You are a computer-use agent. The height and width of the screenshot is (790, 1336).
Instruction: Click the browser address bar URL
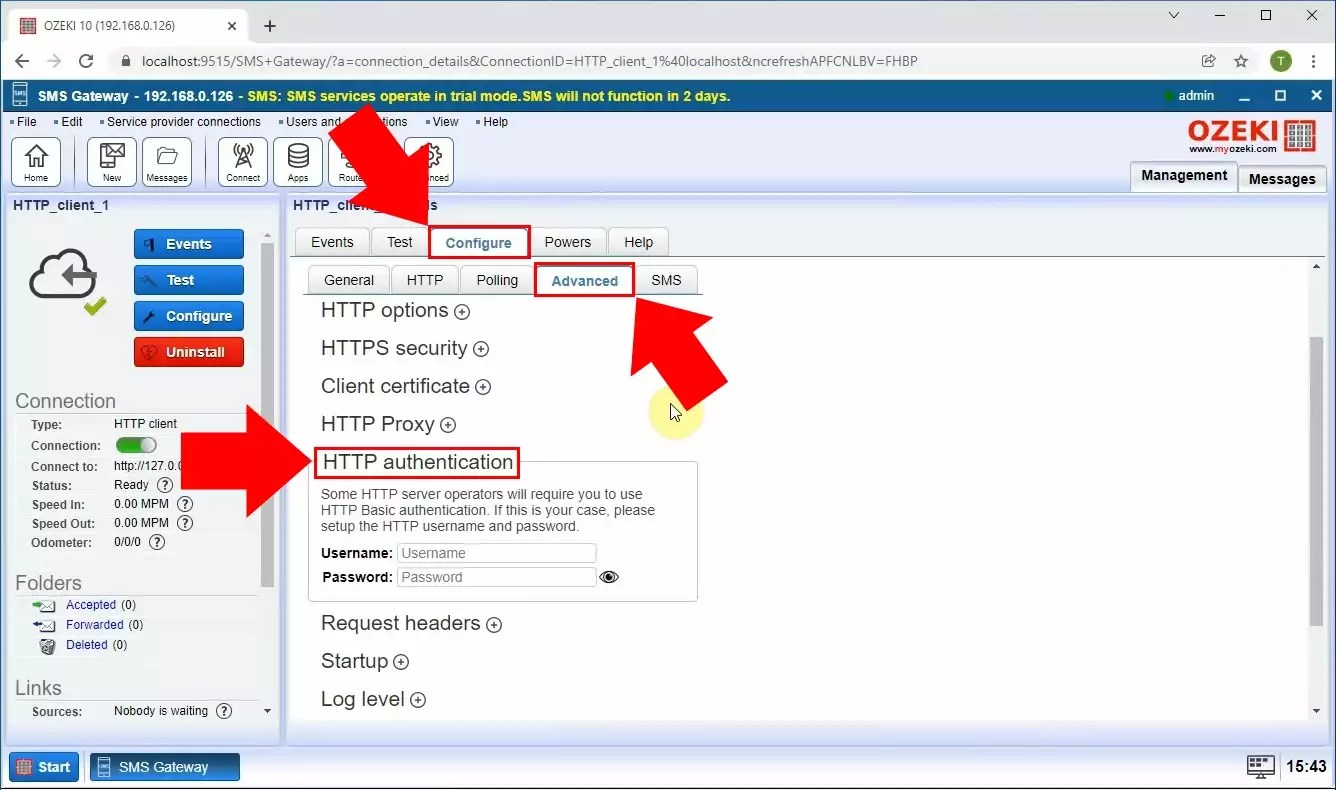click(x=530, y=61)
